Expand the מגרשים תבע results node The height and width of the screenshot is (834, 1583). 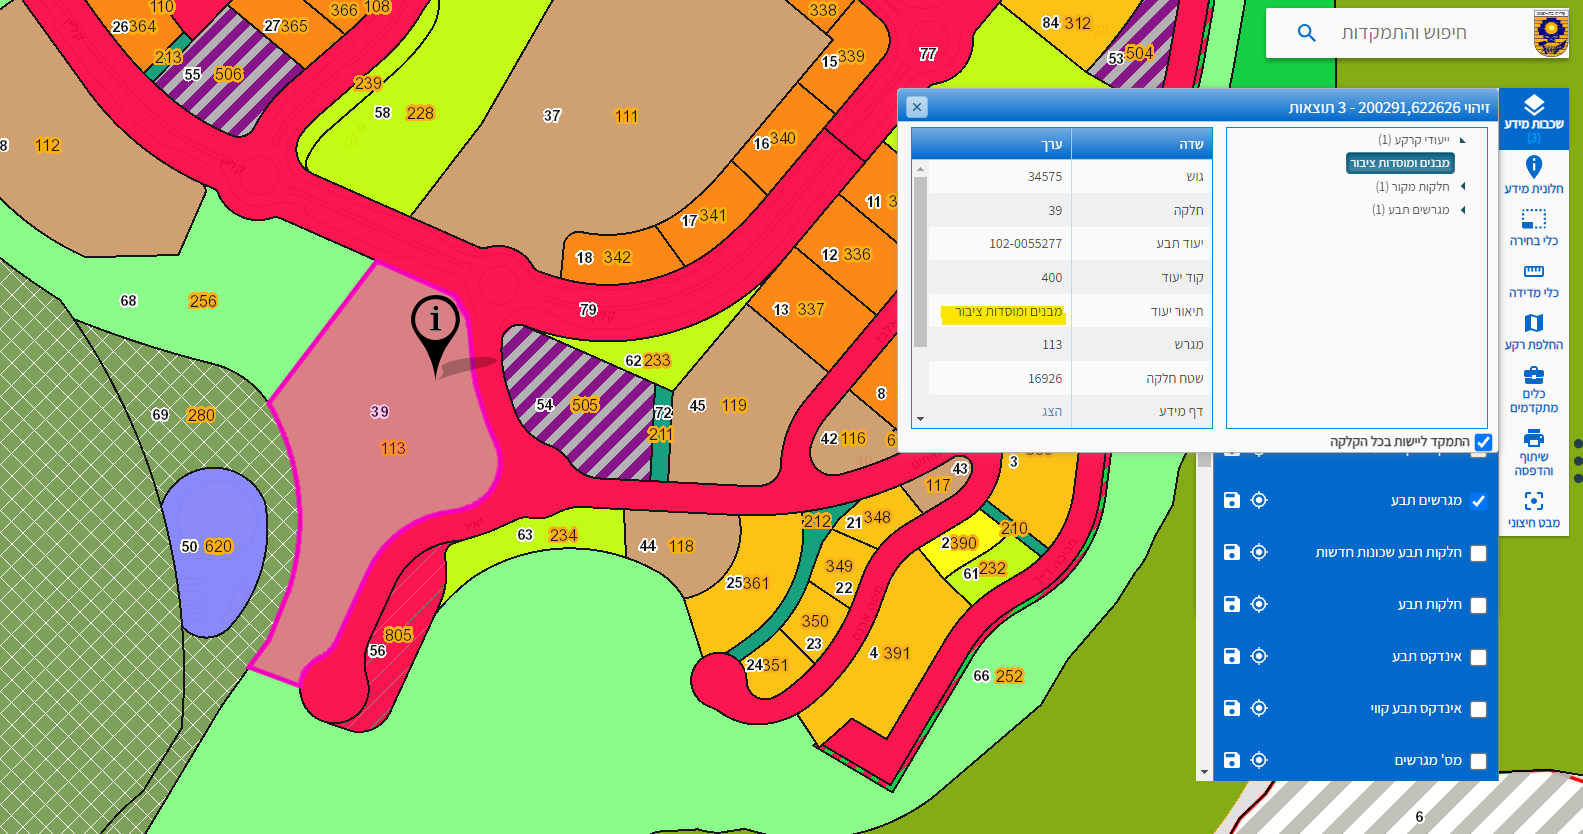tap(1462, 210)
